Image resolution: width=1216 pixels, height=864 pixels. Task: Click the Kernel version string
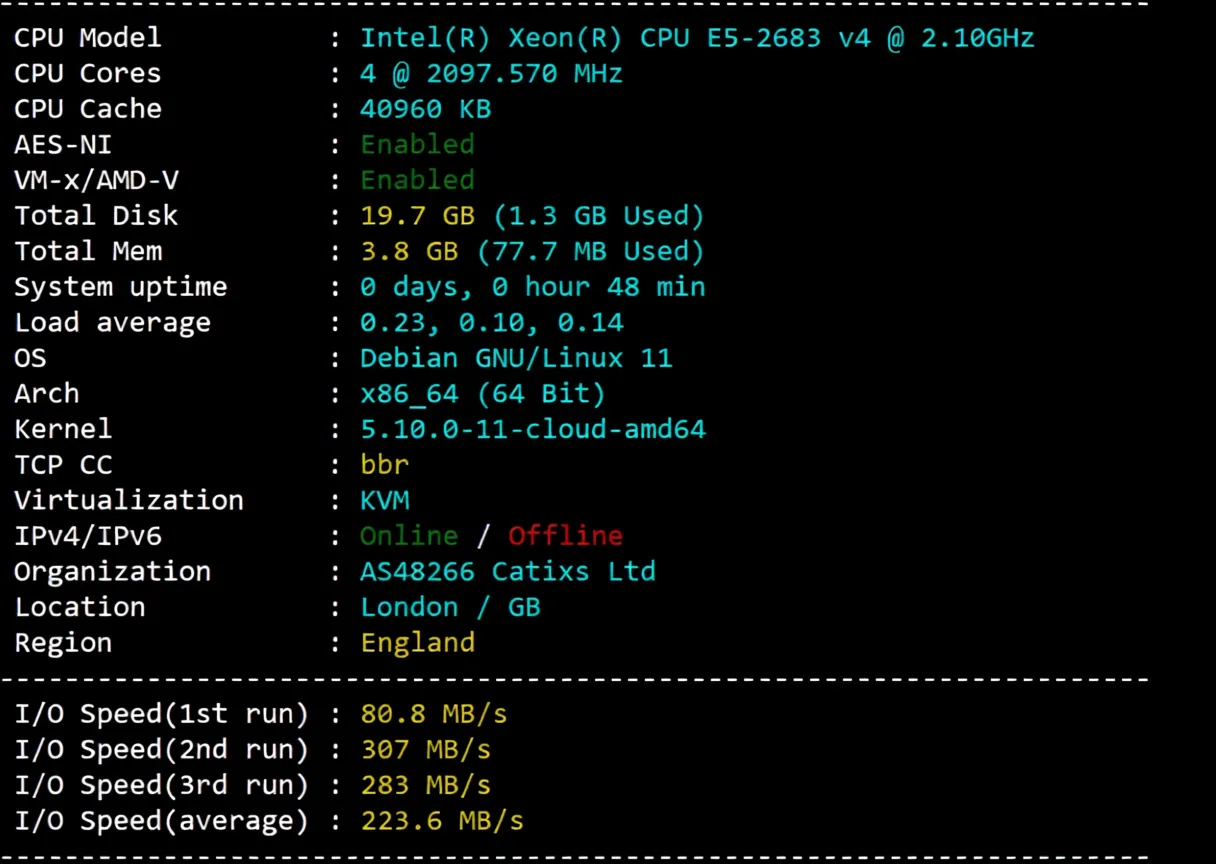(x=533, y=429)
